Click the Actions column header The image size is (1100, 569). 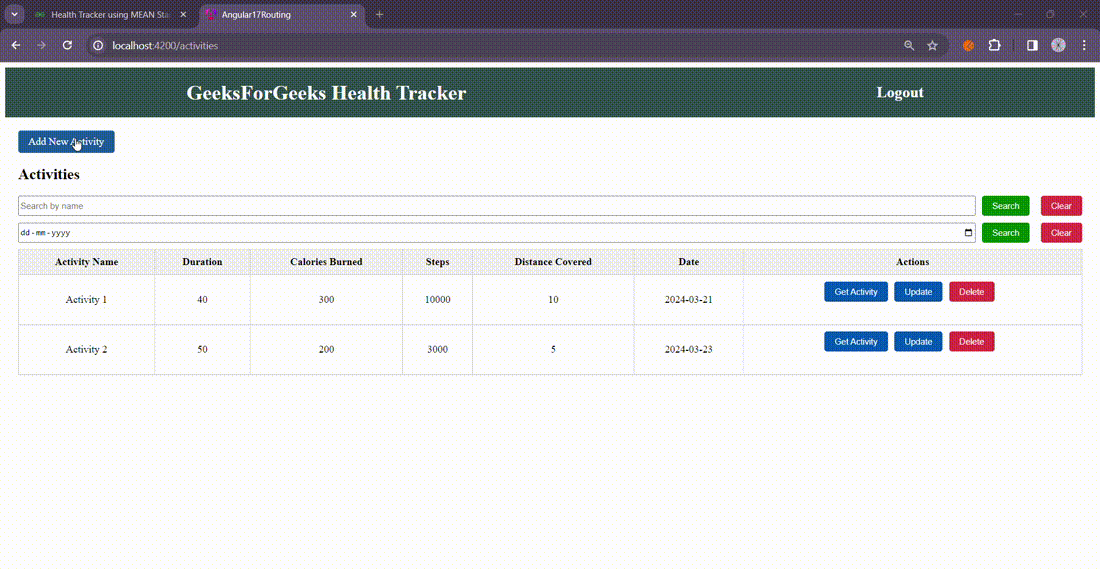pos(913,262)
